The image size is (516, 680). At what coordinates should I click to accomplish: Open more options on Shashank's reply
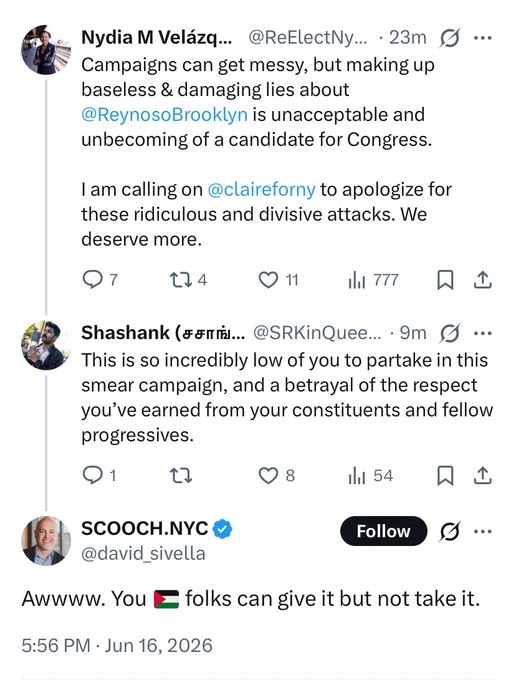tap(483, 333)
